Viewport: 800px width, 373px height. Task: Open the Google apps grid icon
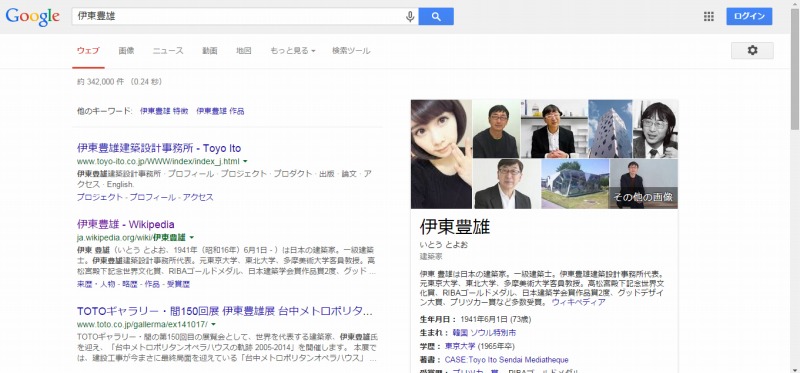point(709,16)
